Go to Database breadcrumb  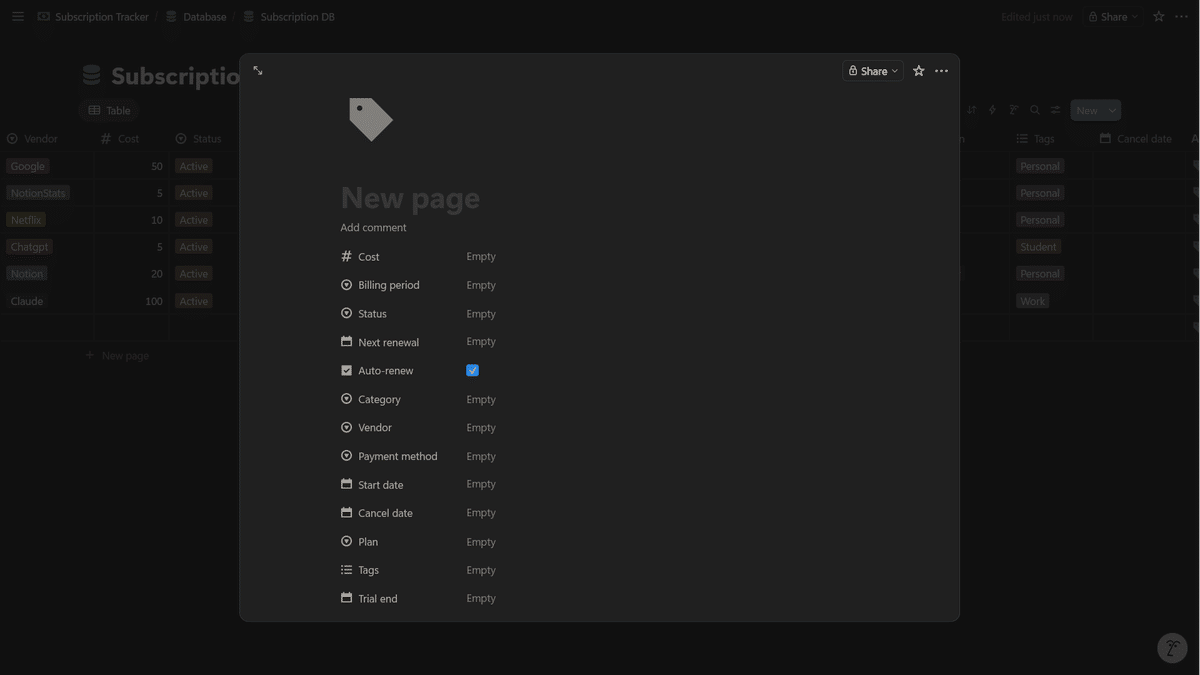196,17
